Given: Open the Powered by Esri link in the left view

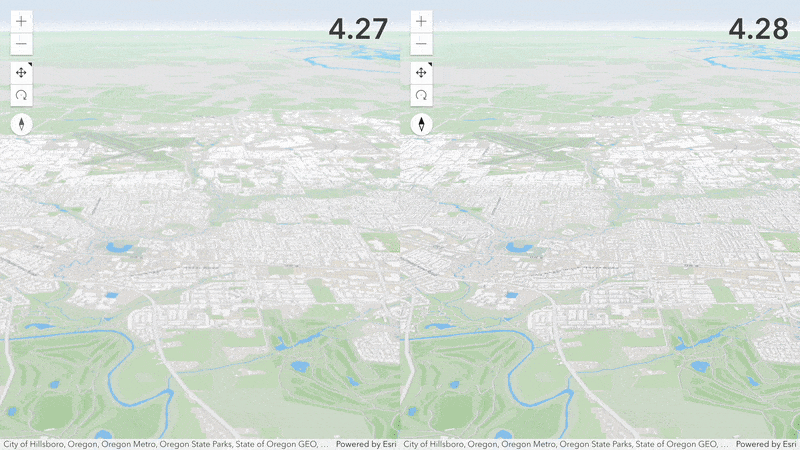Looking at the screenshot, I should pos(366,444).
